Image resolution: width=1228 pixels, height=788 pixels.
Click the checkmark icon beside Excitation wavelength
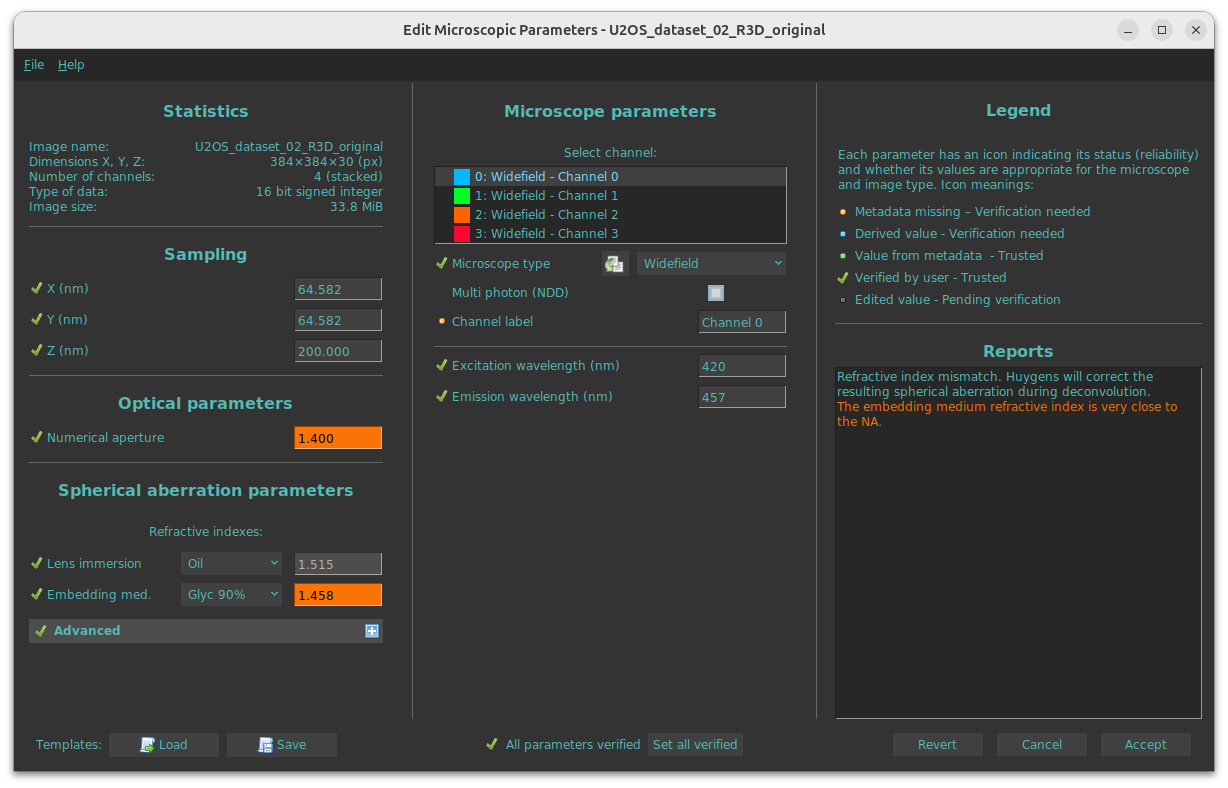pos(441,366)
